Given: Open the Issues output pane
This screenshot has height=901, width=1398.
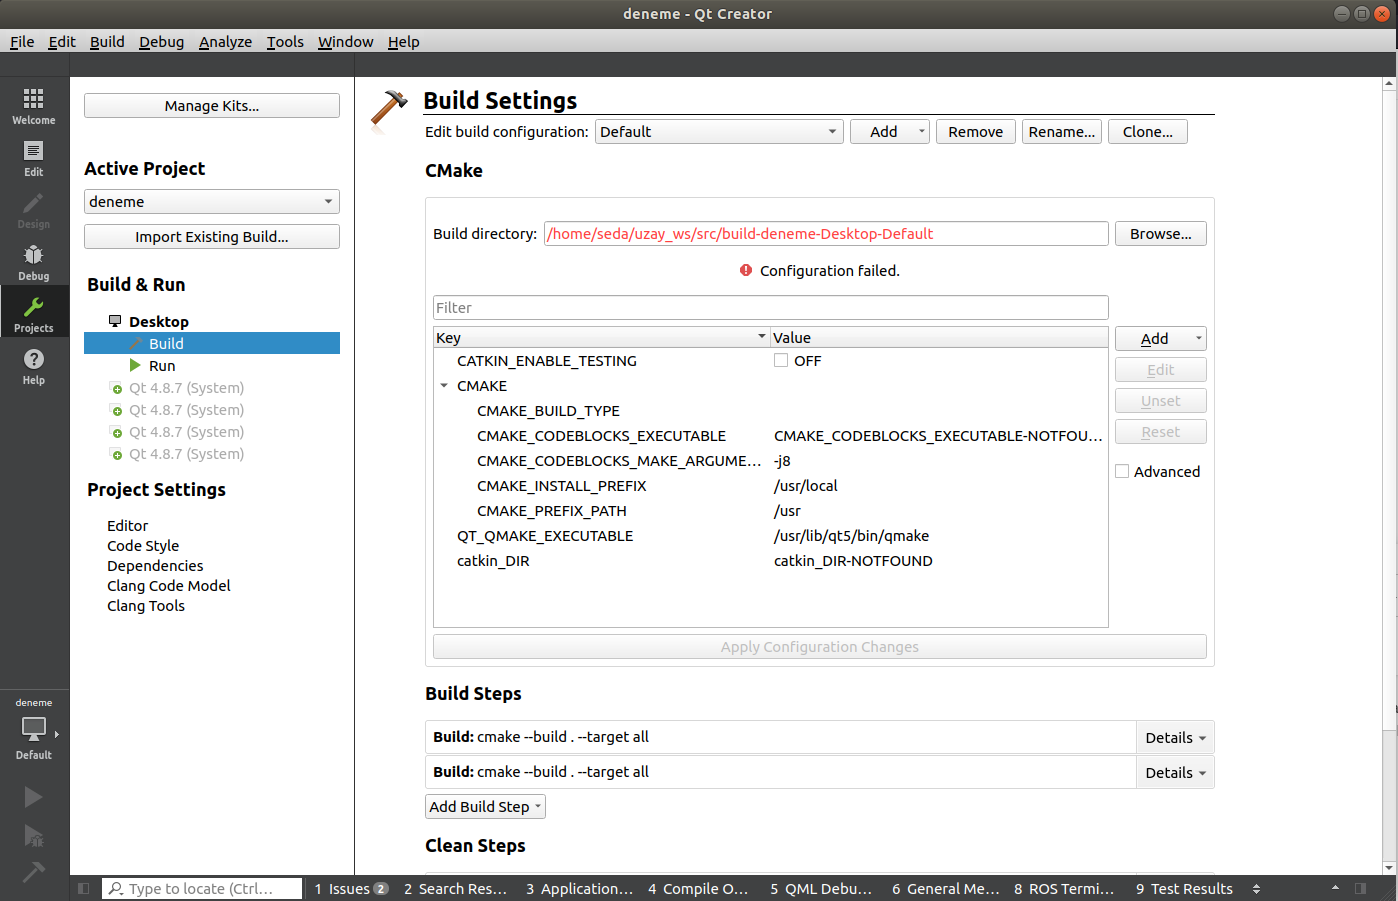Looking at the screenshot, I should pos(350,889).
